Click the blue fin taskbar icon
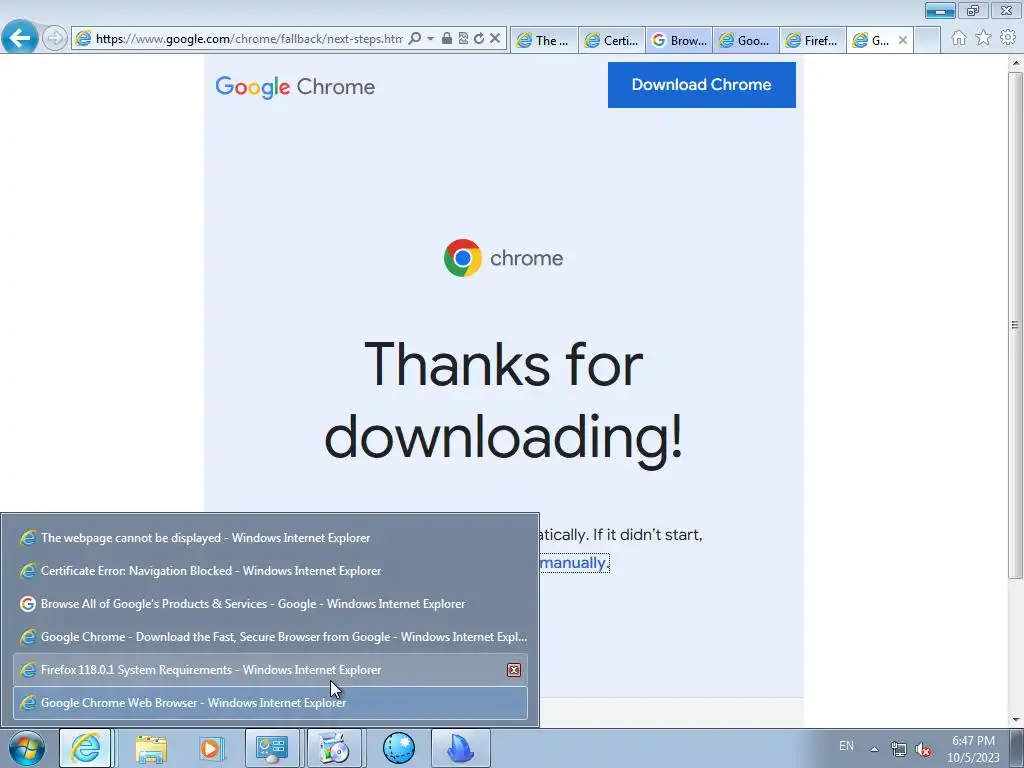 point(460,748)
